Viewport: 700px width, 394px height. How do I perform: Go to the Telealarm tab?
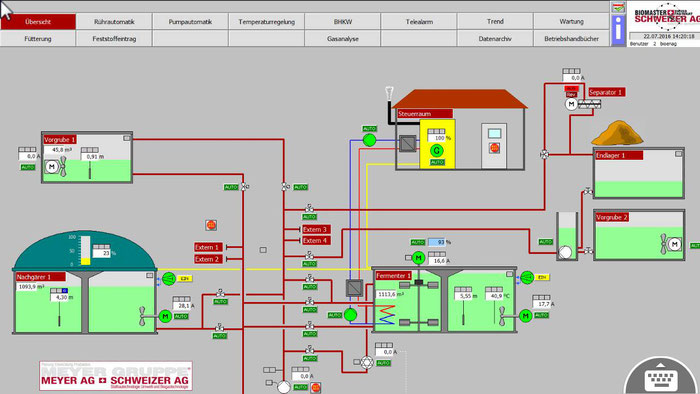pyautogui.click(x=419, y=21)
